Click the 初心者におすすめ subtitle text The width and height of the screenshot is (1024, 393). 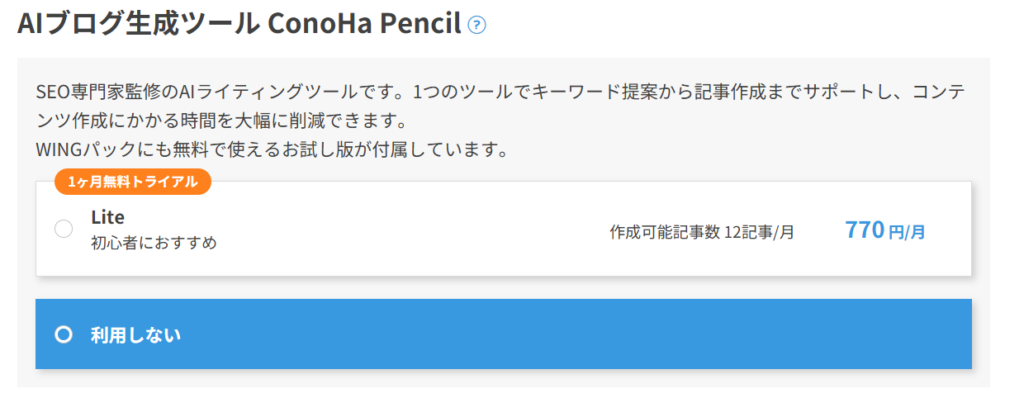(153, 243)
